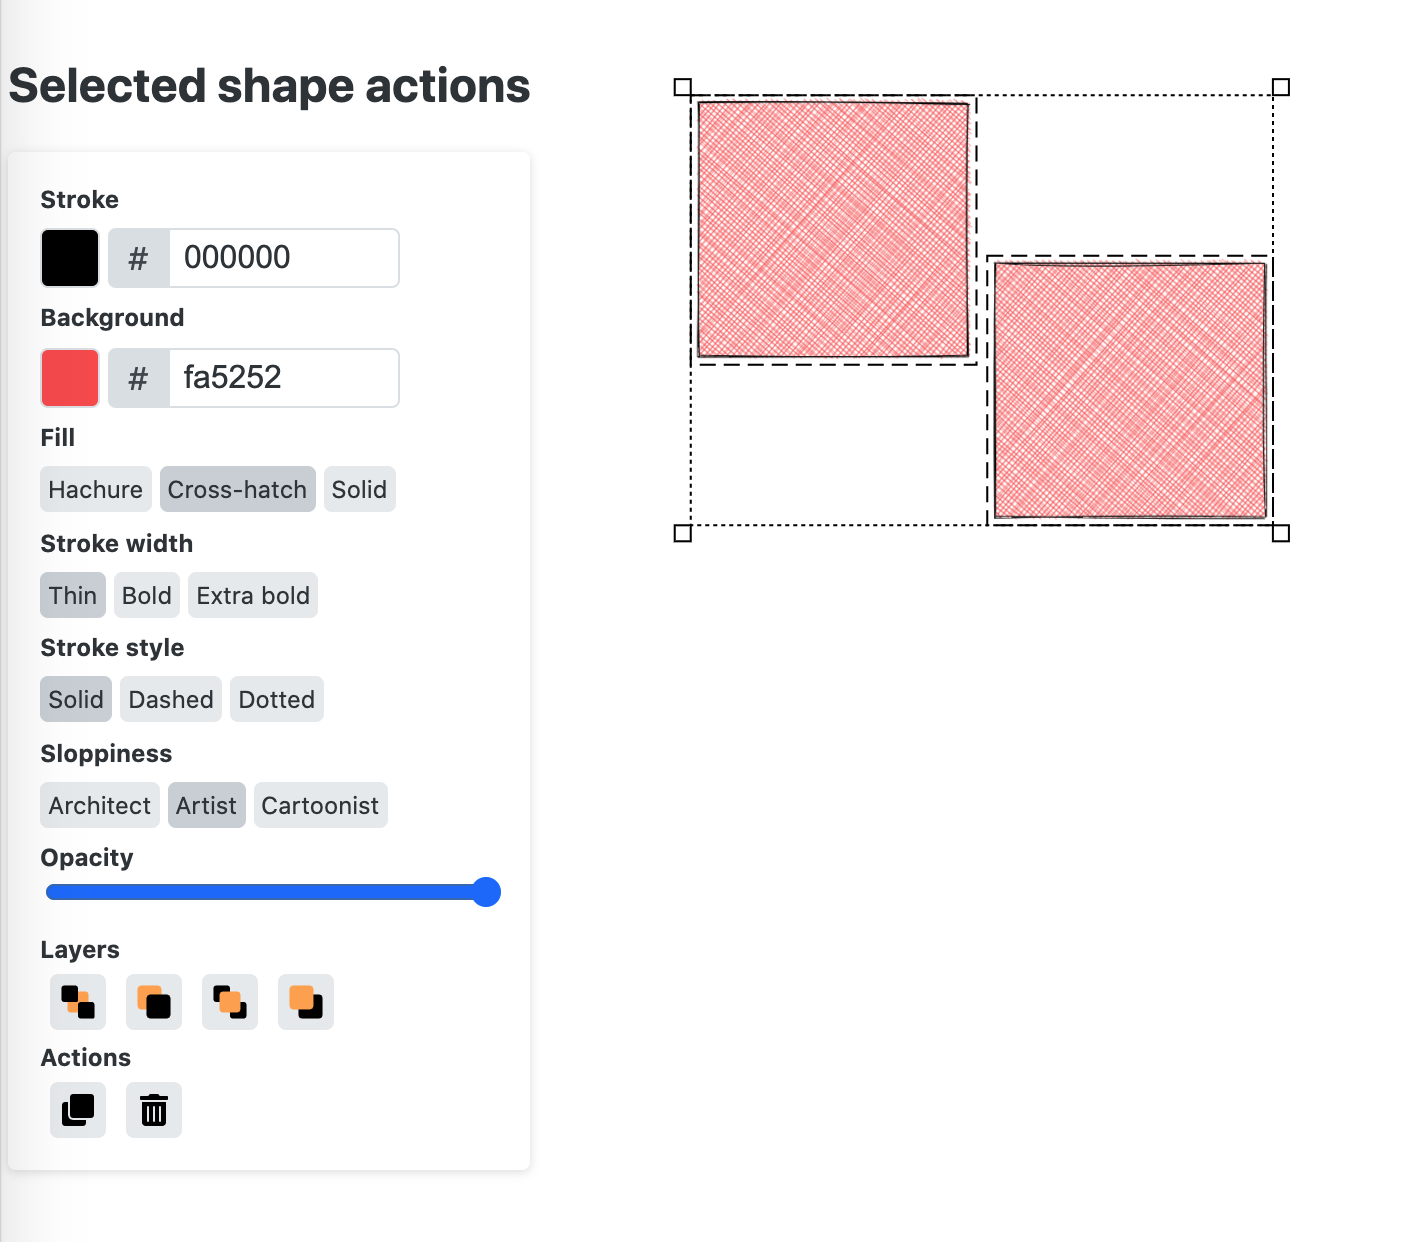Select Extra bold stroke width

point(252,595)
